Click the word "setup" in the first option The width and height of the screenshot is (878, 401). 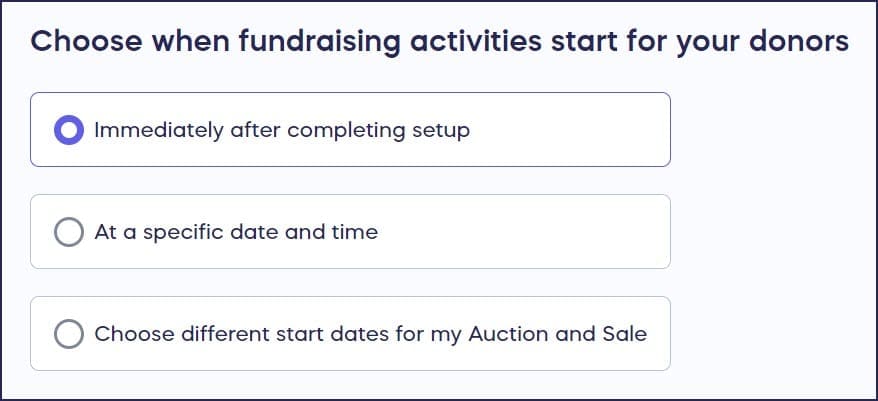click(441, 131)
